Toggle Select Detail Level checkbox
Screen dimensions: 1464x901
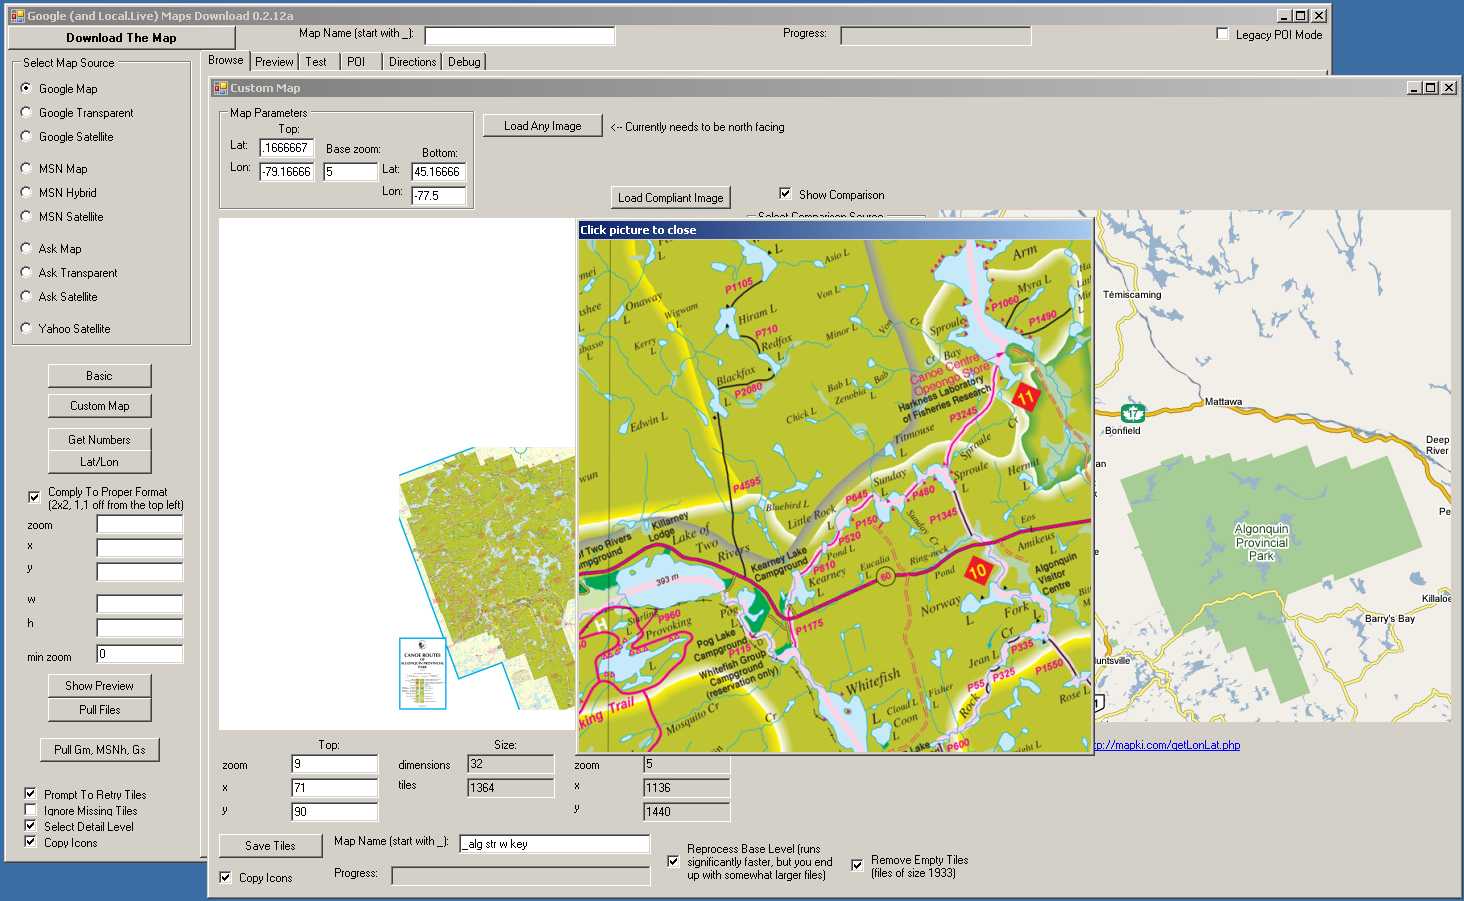pos(30,826)
